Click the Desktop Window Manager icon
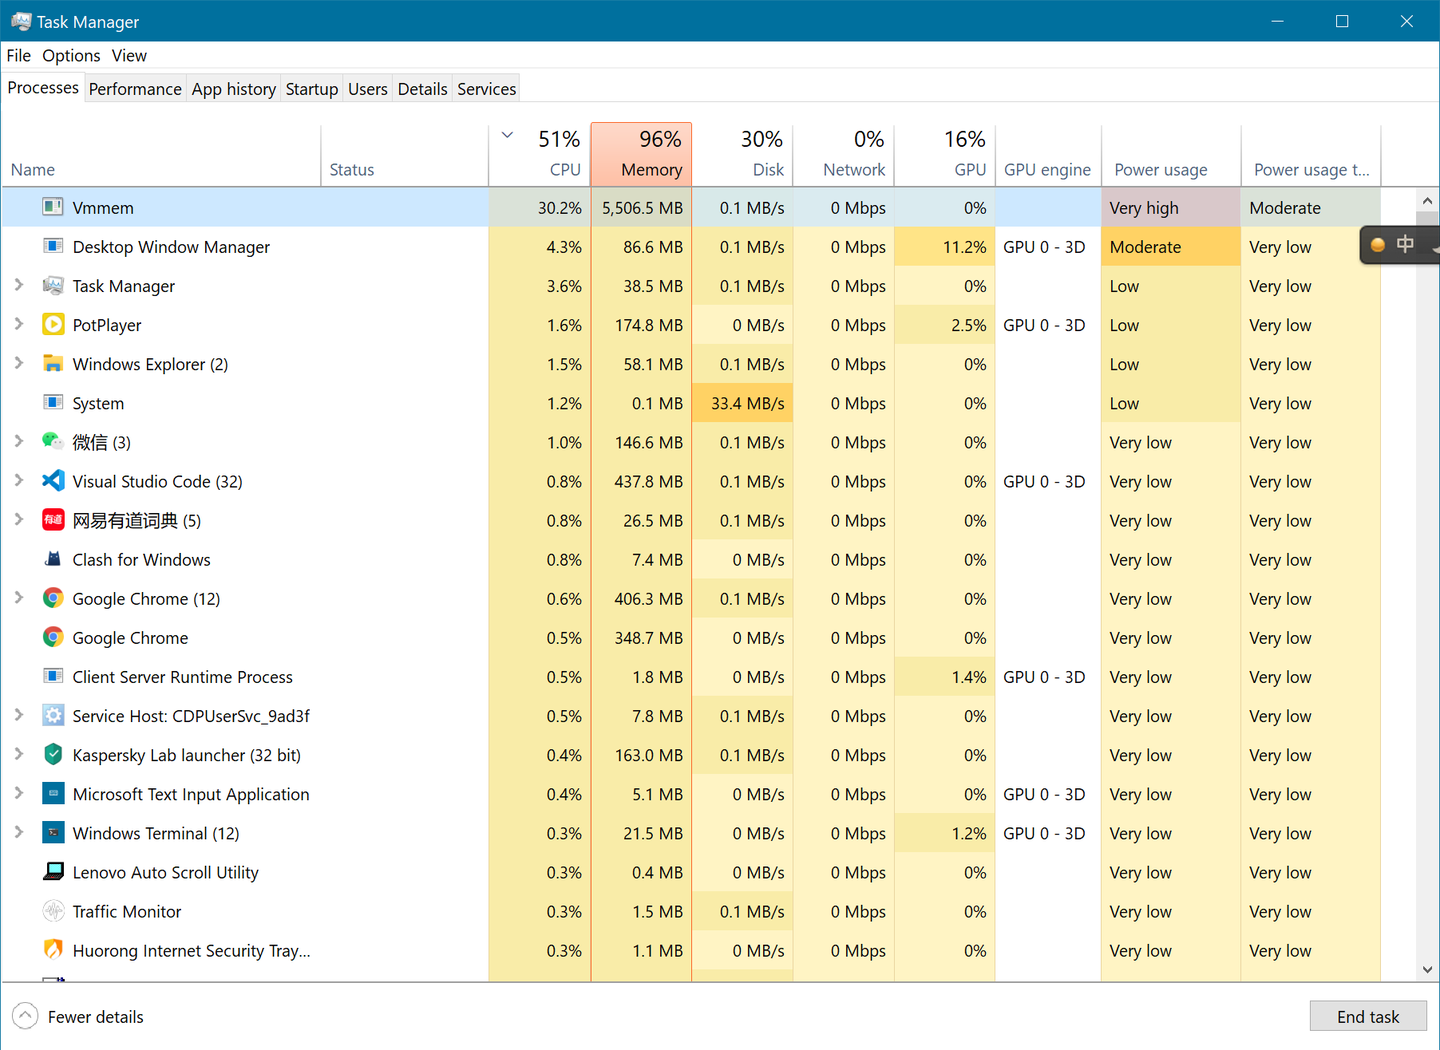The height and width of the screenshot is (1050, 1440). click(x=53, y=246)
